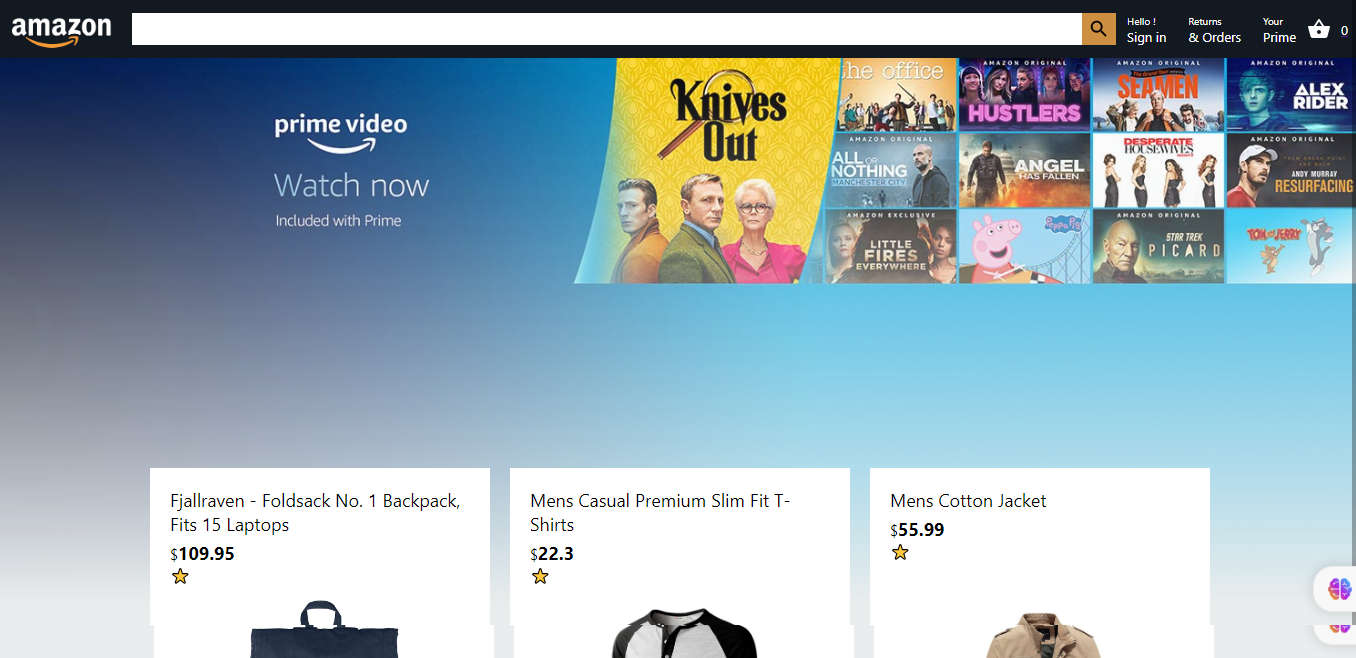Screen dimensions: 1356x658
Task: Focus the search input field
Action: click(607, 29)
